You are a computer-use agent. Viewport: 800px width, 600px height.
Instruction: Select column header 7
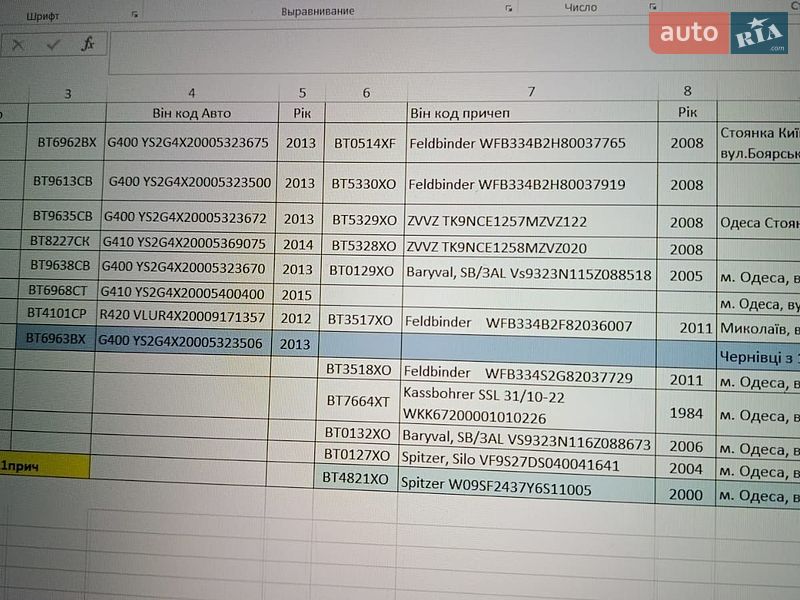(532, 91)
